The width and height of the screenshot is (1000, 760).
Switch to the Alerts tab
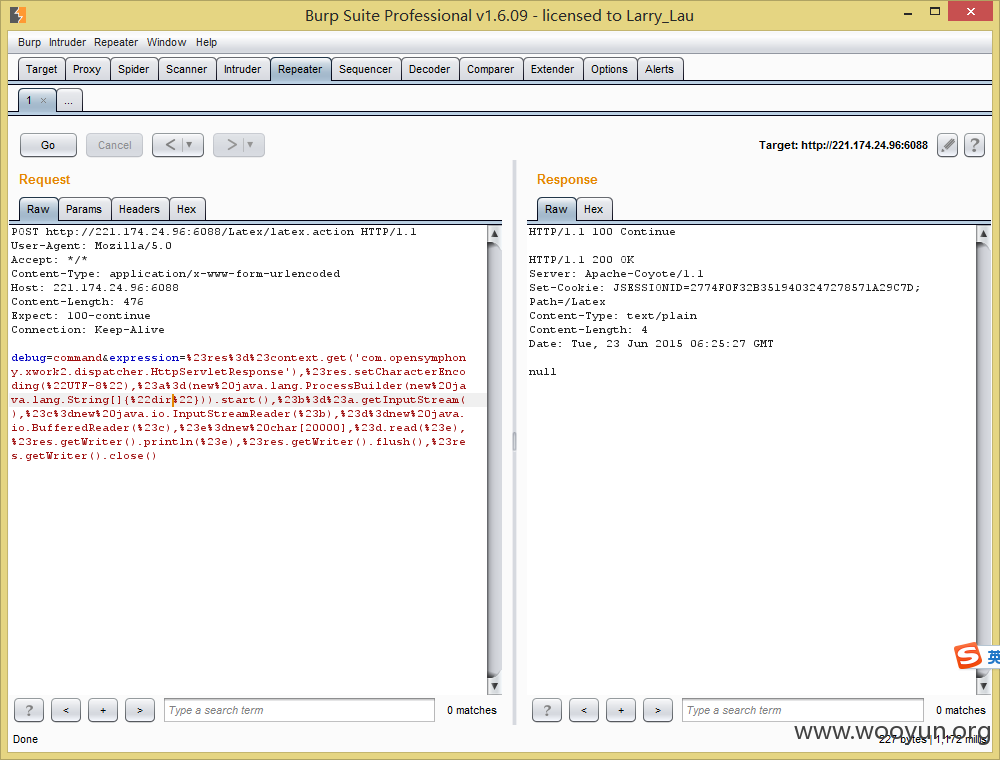[659, 69]
